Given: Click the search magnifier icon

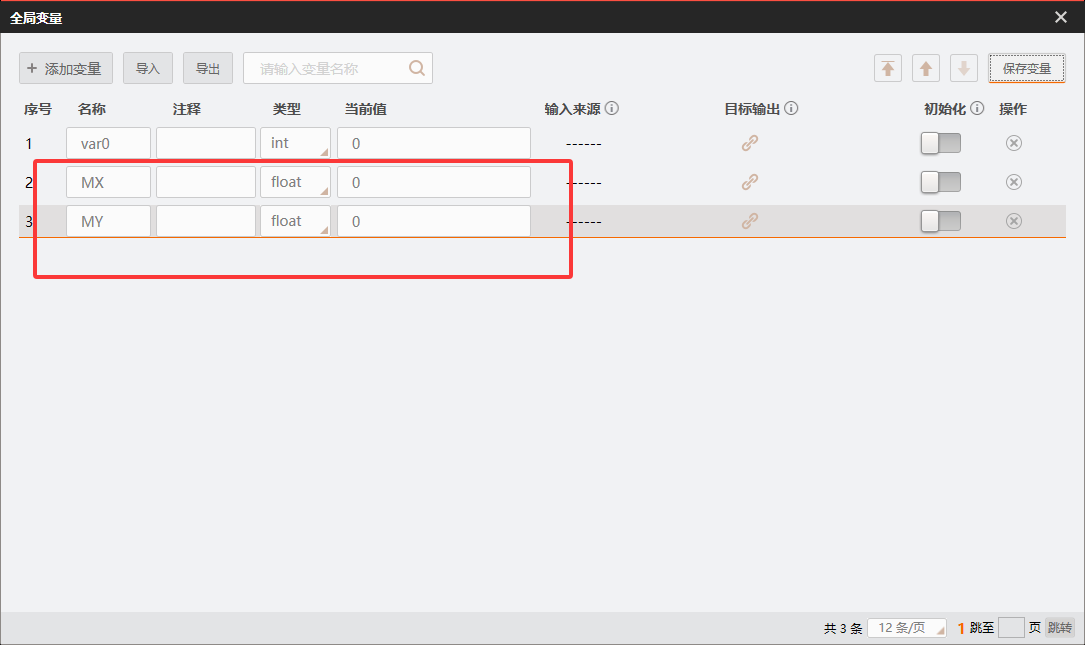Looking at the screenshot, I should point(417,68).
